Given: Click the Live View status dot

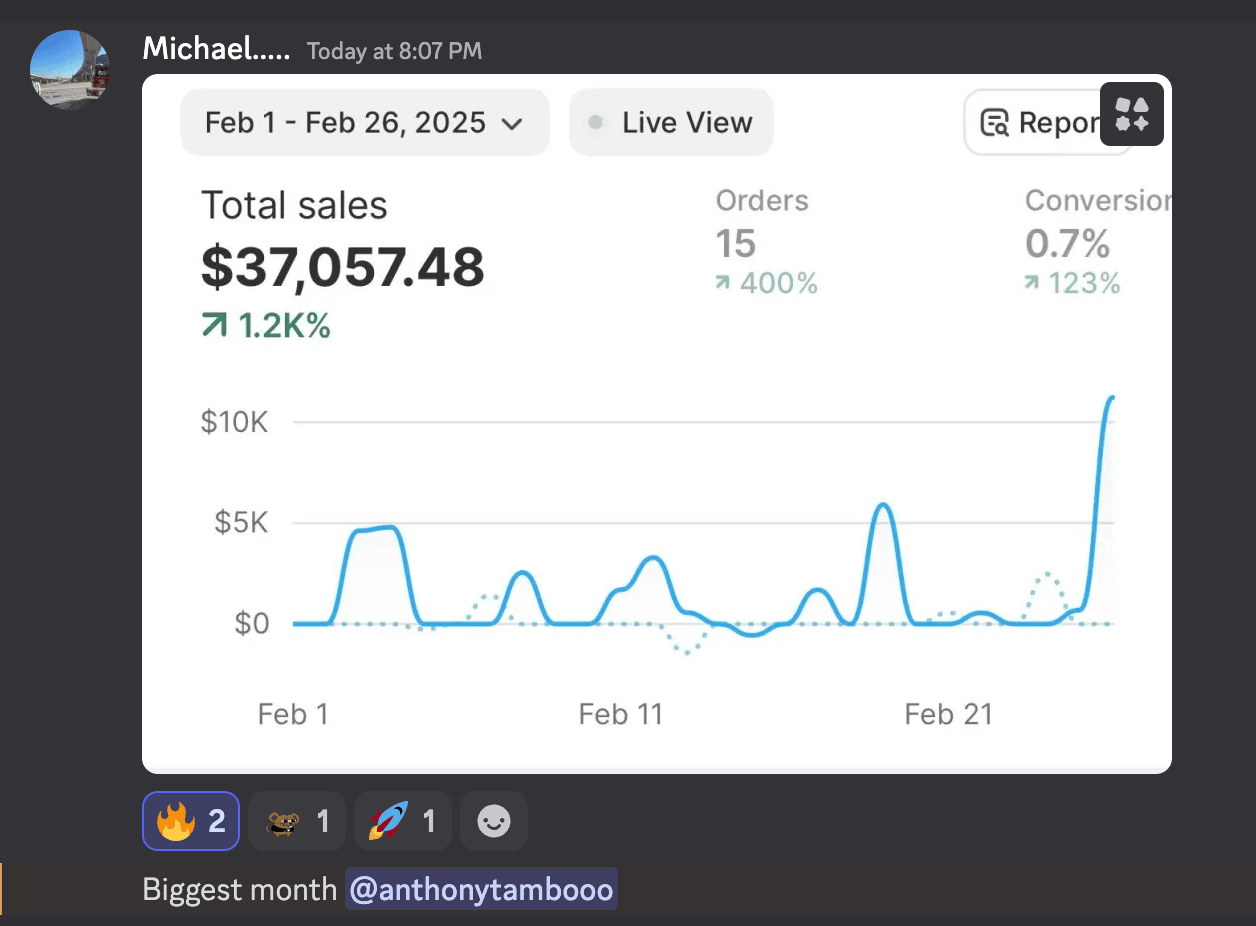Looking at the screenshot, I should 596,123.
